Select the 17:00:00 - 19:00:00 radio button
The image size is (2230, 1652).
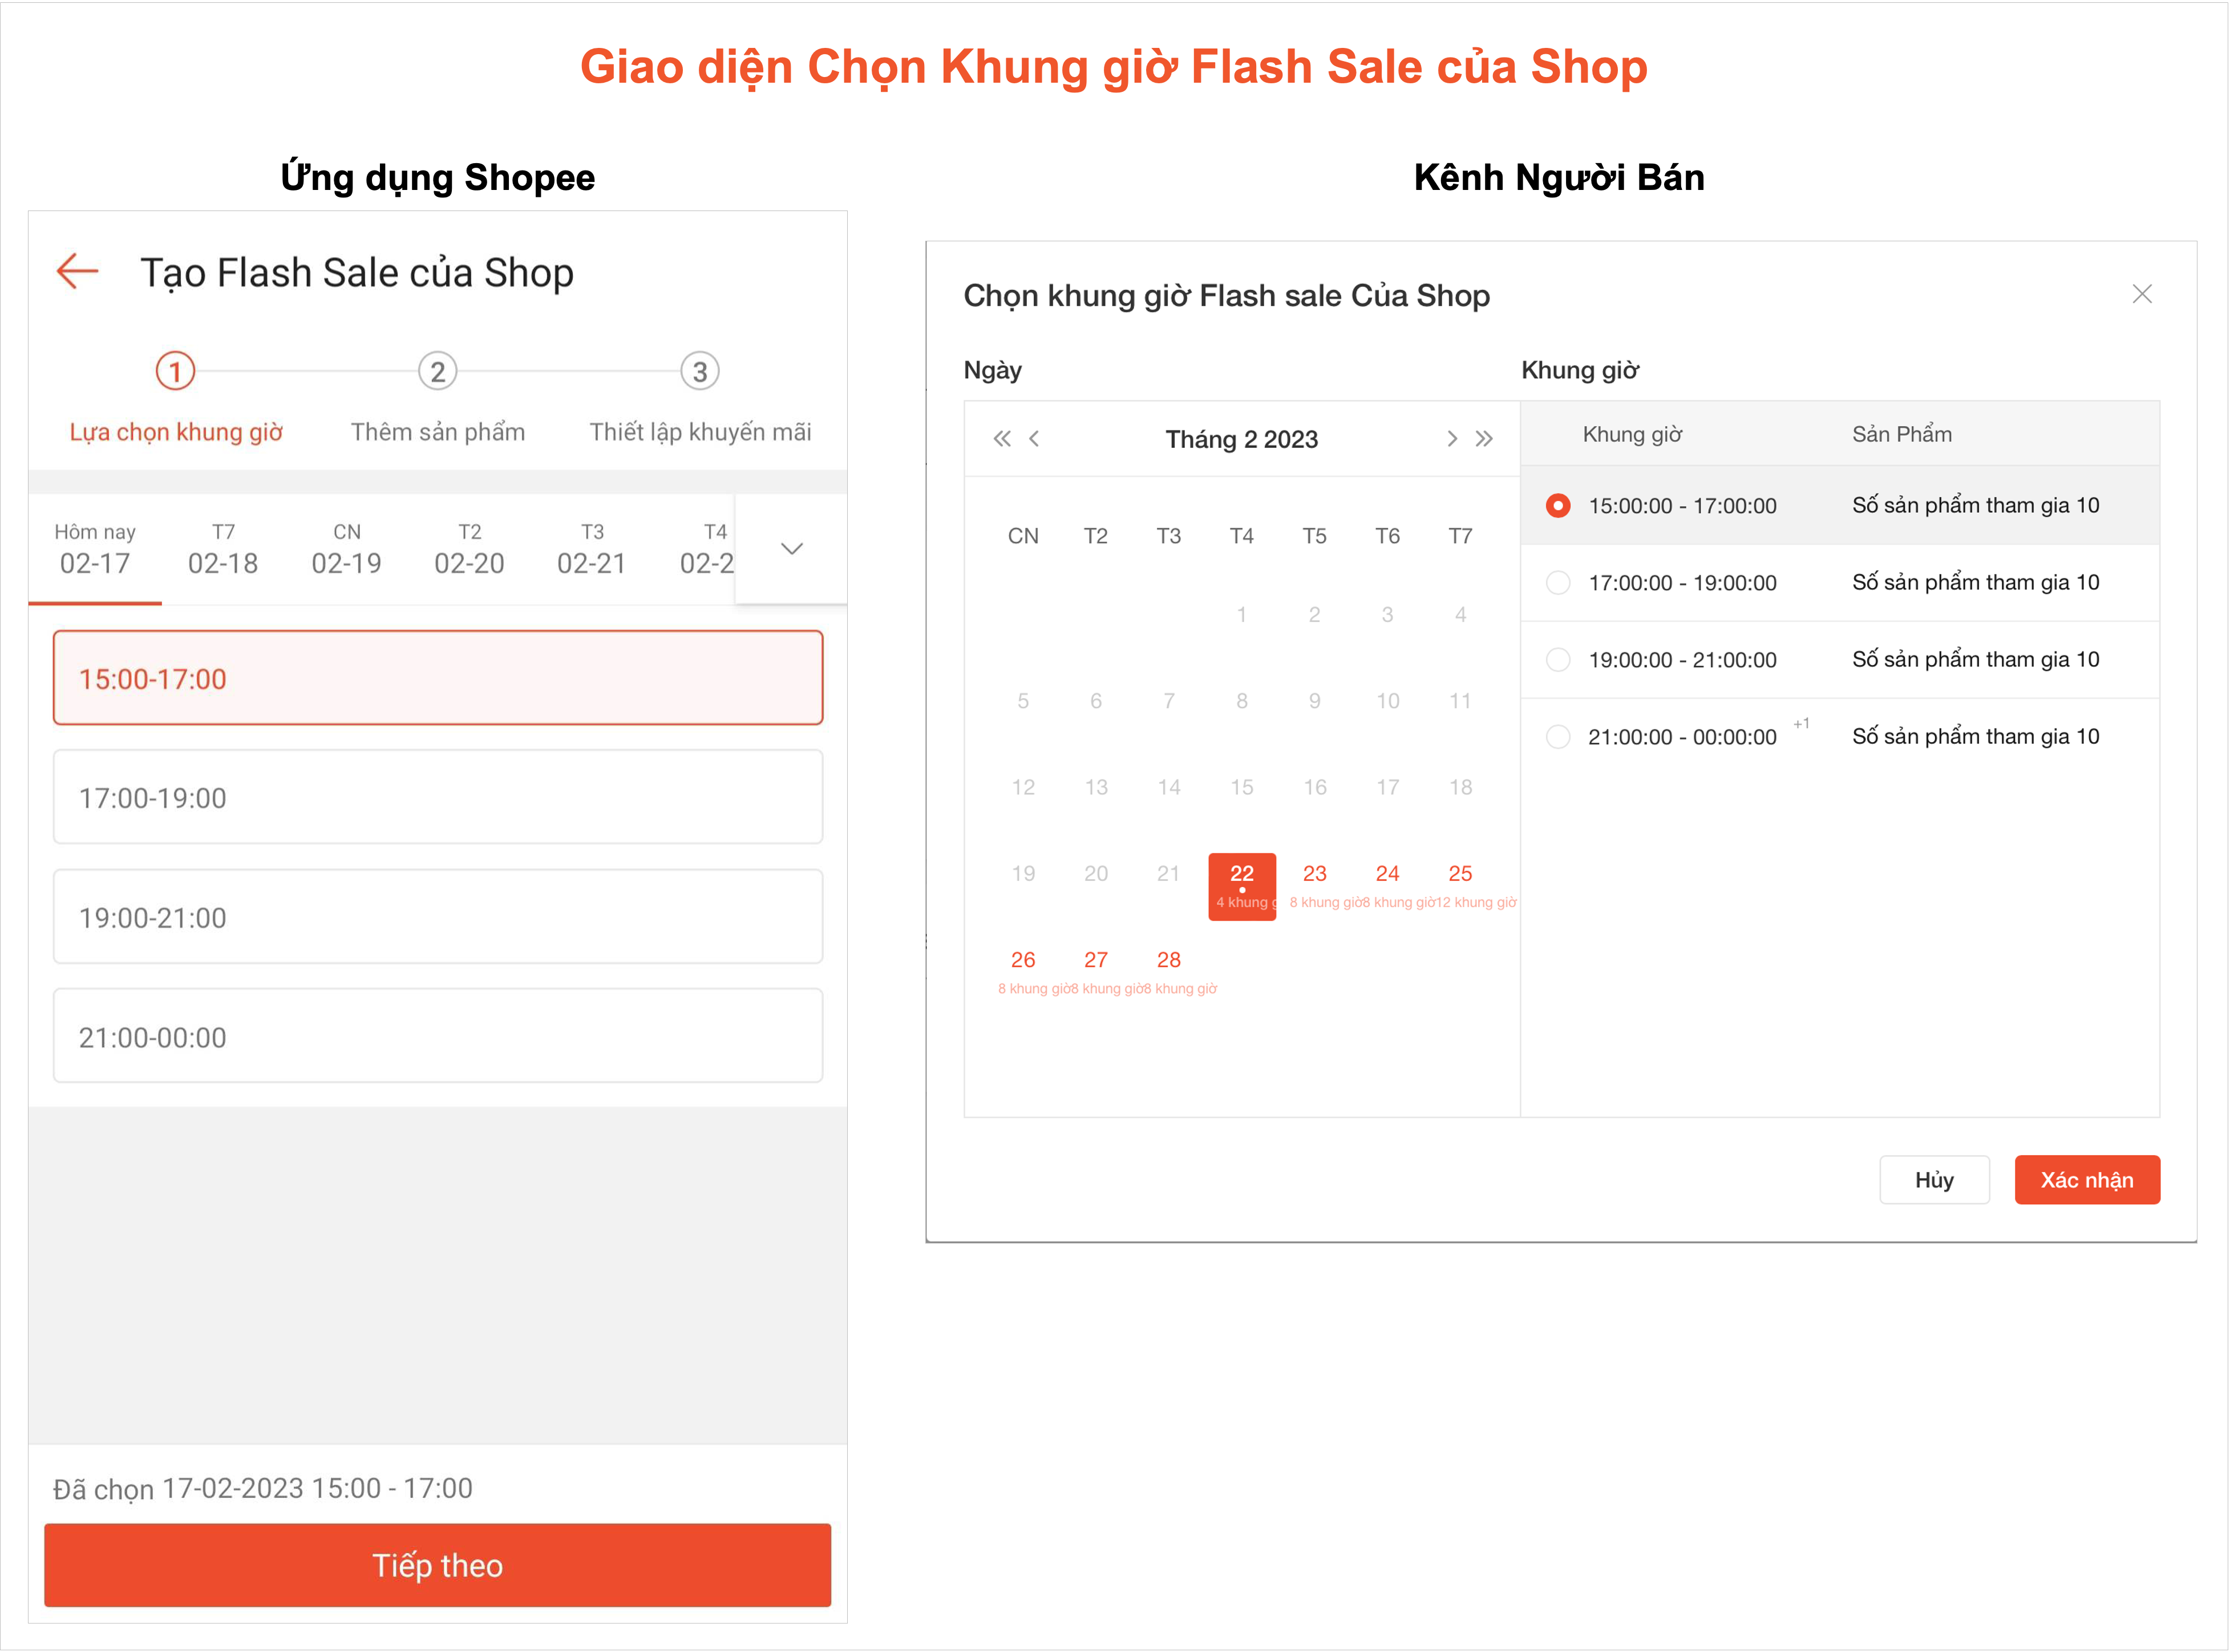(1557, 582)
